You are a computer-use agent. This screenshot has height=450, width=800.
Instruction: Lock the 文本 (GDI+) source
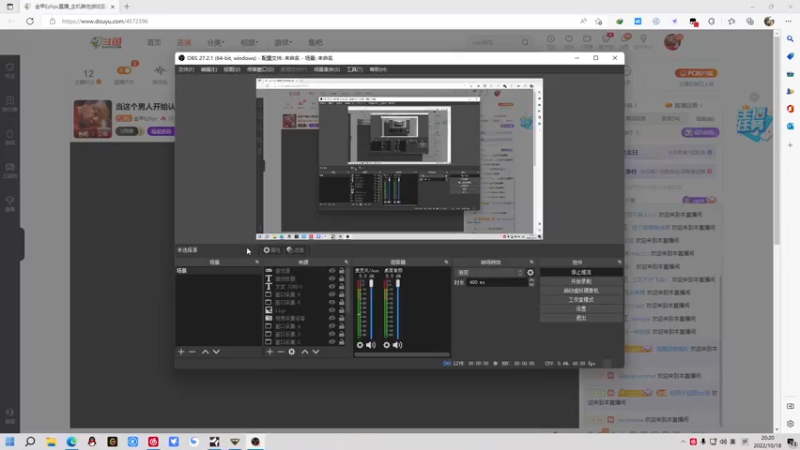341,287
